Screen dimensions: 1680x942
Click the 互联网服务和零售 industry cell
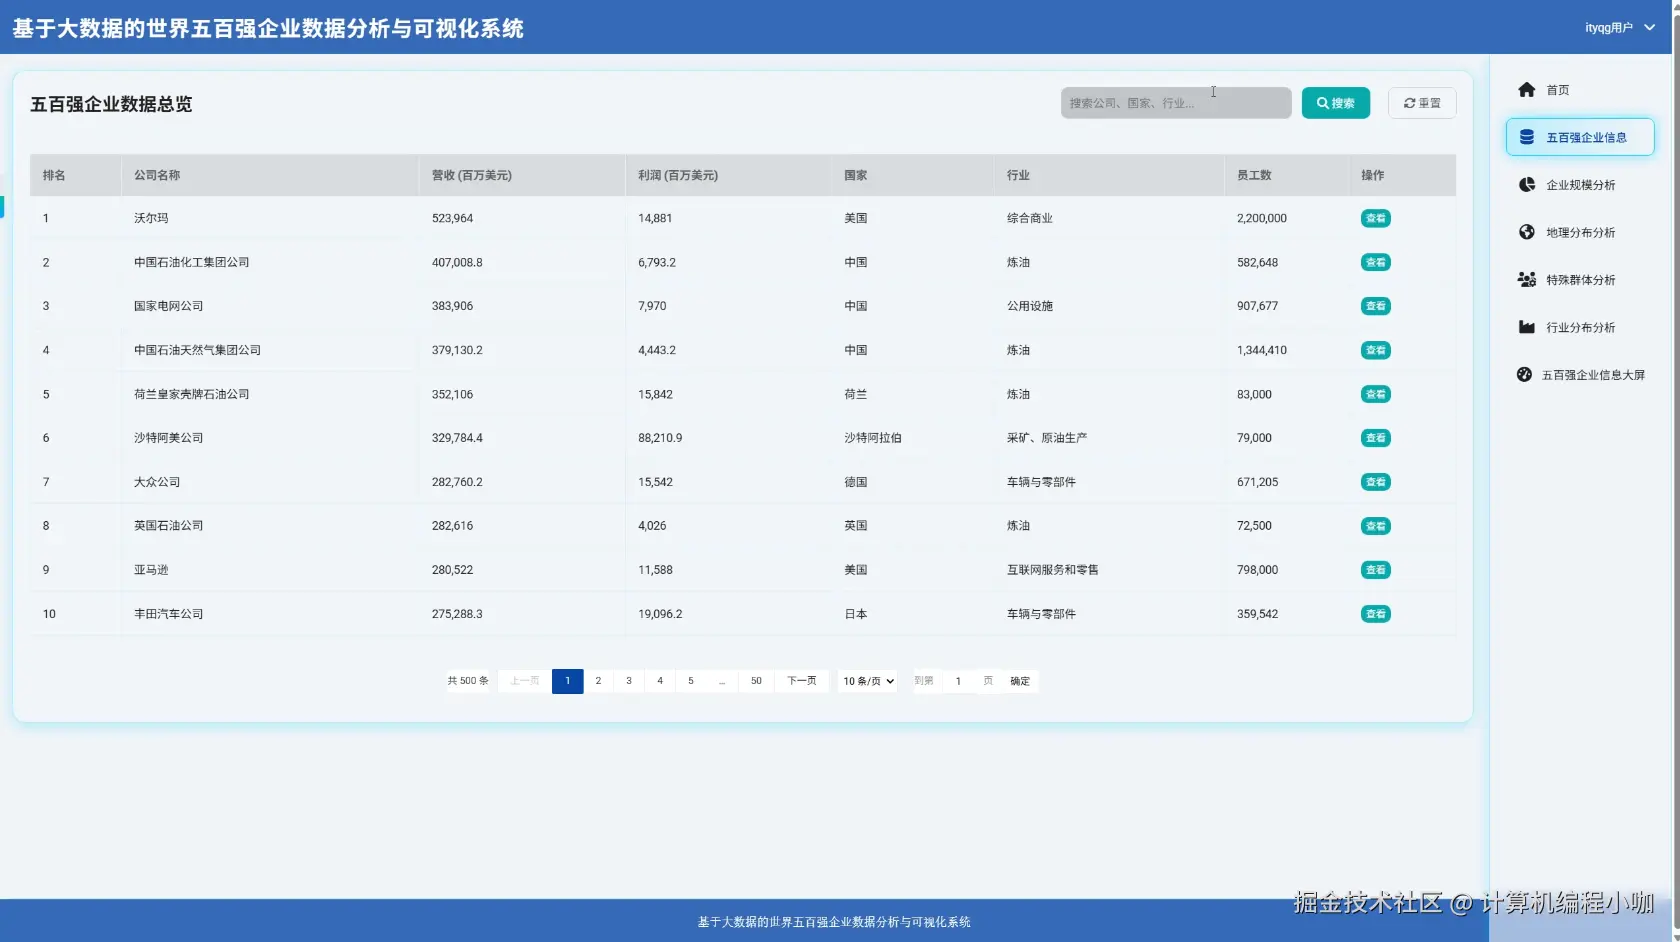[1053, 570]
